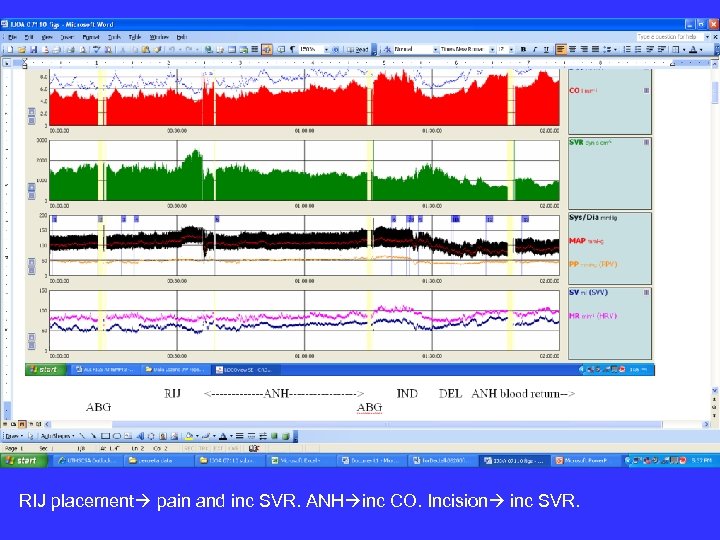Select the Format Painter brush icon
This screenshot has width=720, height=540.
click(x=158, y=49)
